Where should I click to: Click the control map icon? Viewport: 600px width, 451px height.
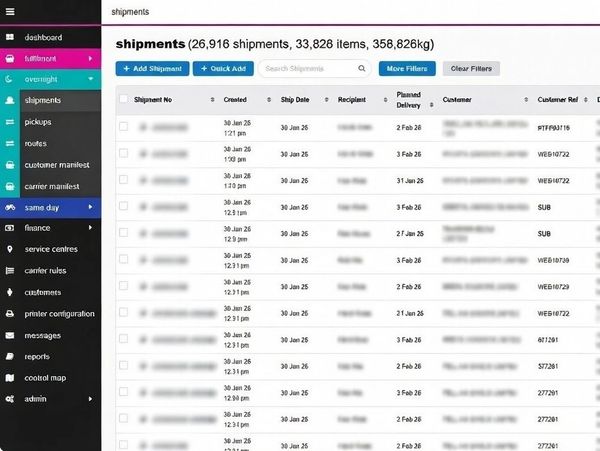[9, 378]
